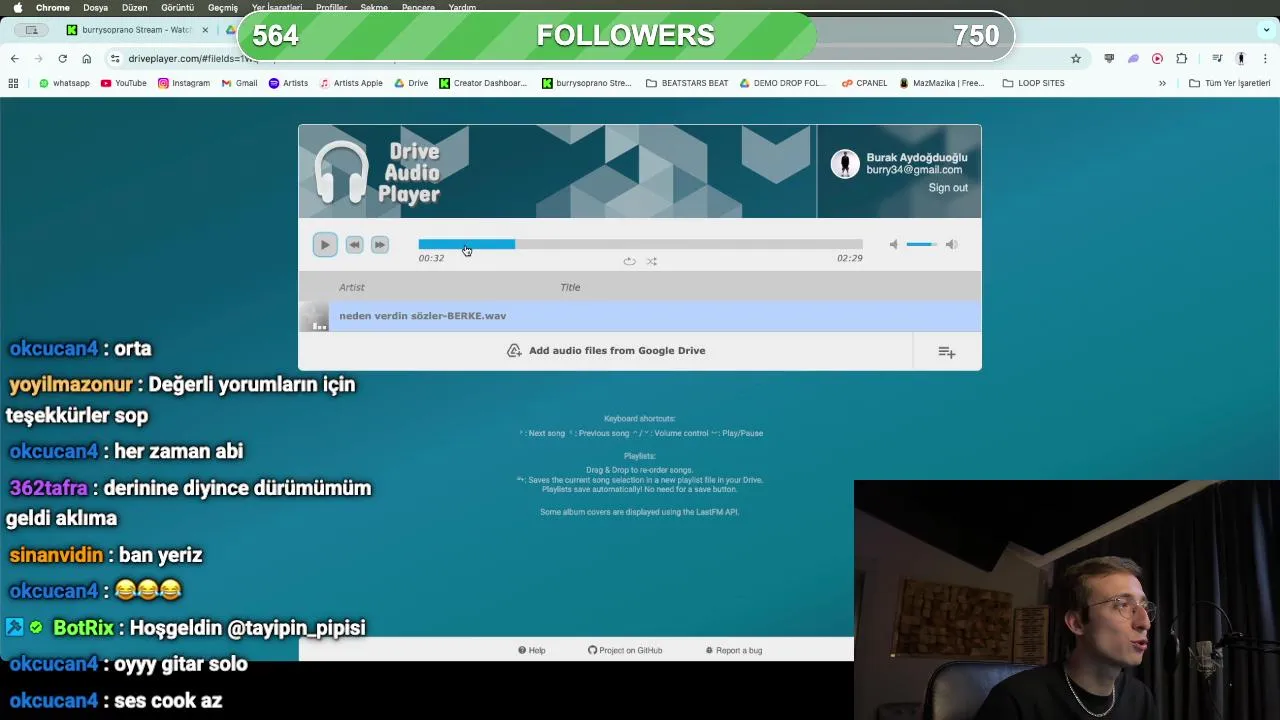Open Project on GitHub link

(x=625, y=650)
